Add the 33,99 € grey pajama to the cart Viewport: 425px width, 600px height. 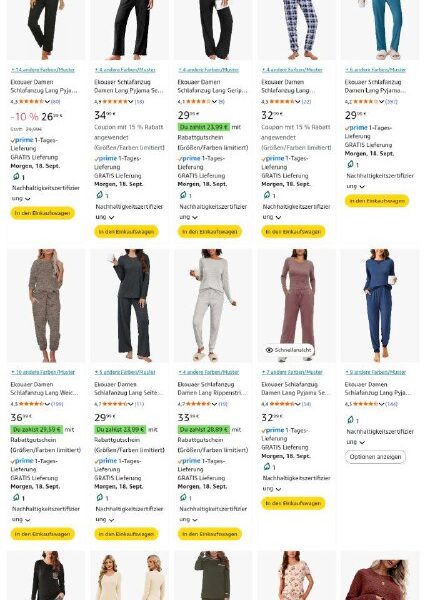(x=210, y=534)
